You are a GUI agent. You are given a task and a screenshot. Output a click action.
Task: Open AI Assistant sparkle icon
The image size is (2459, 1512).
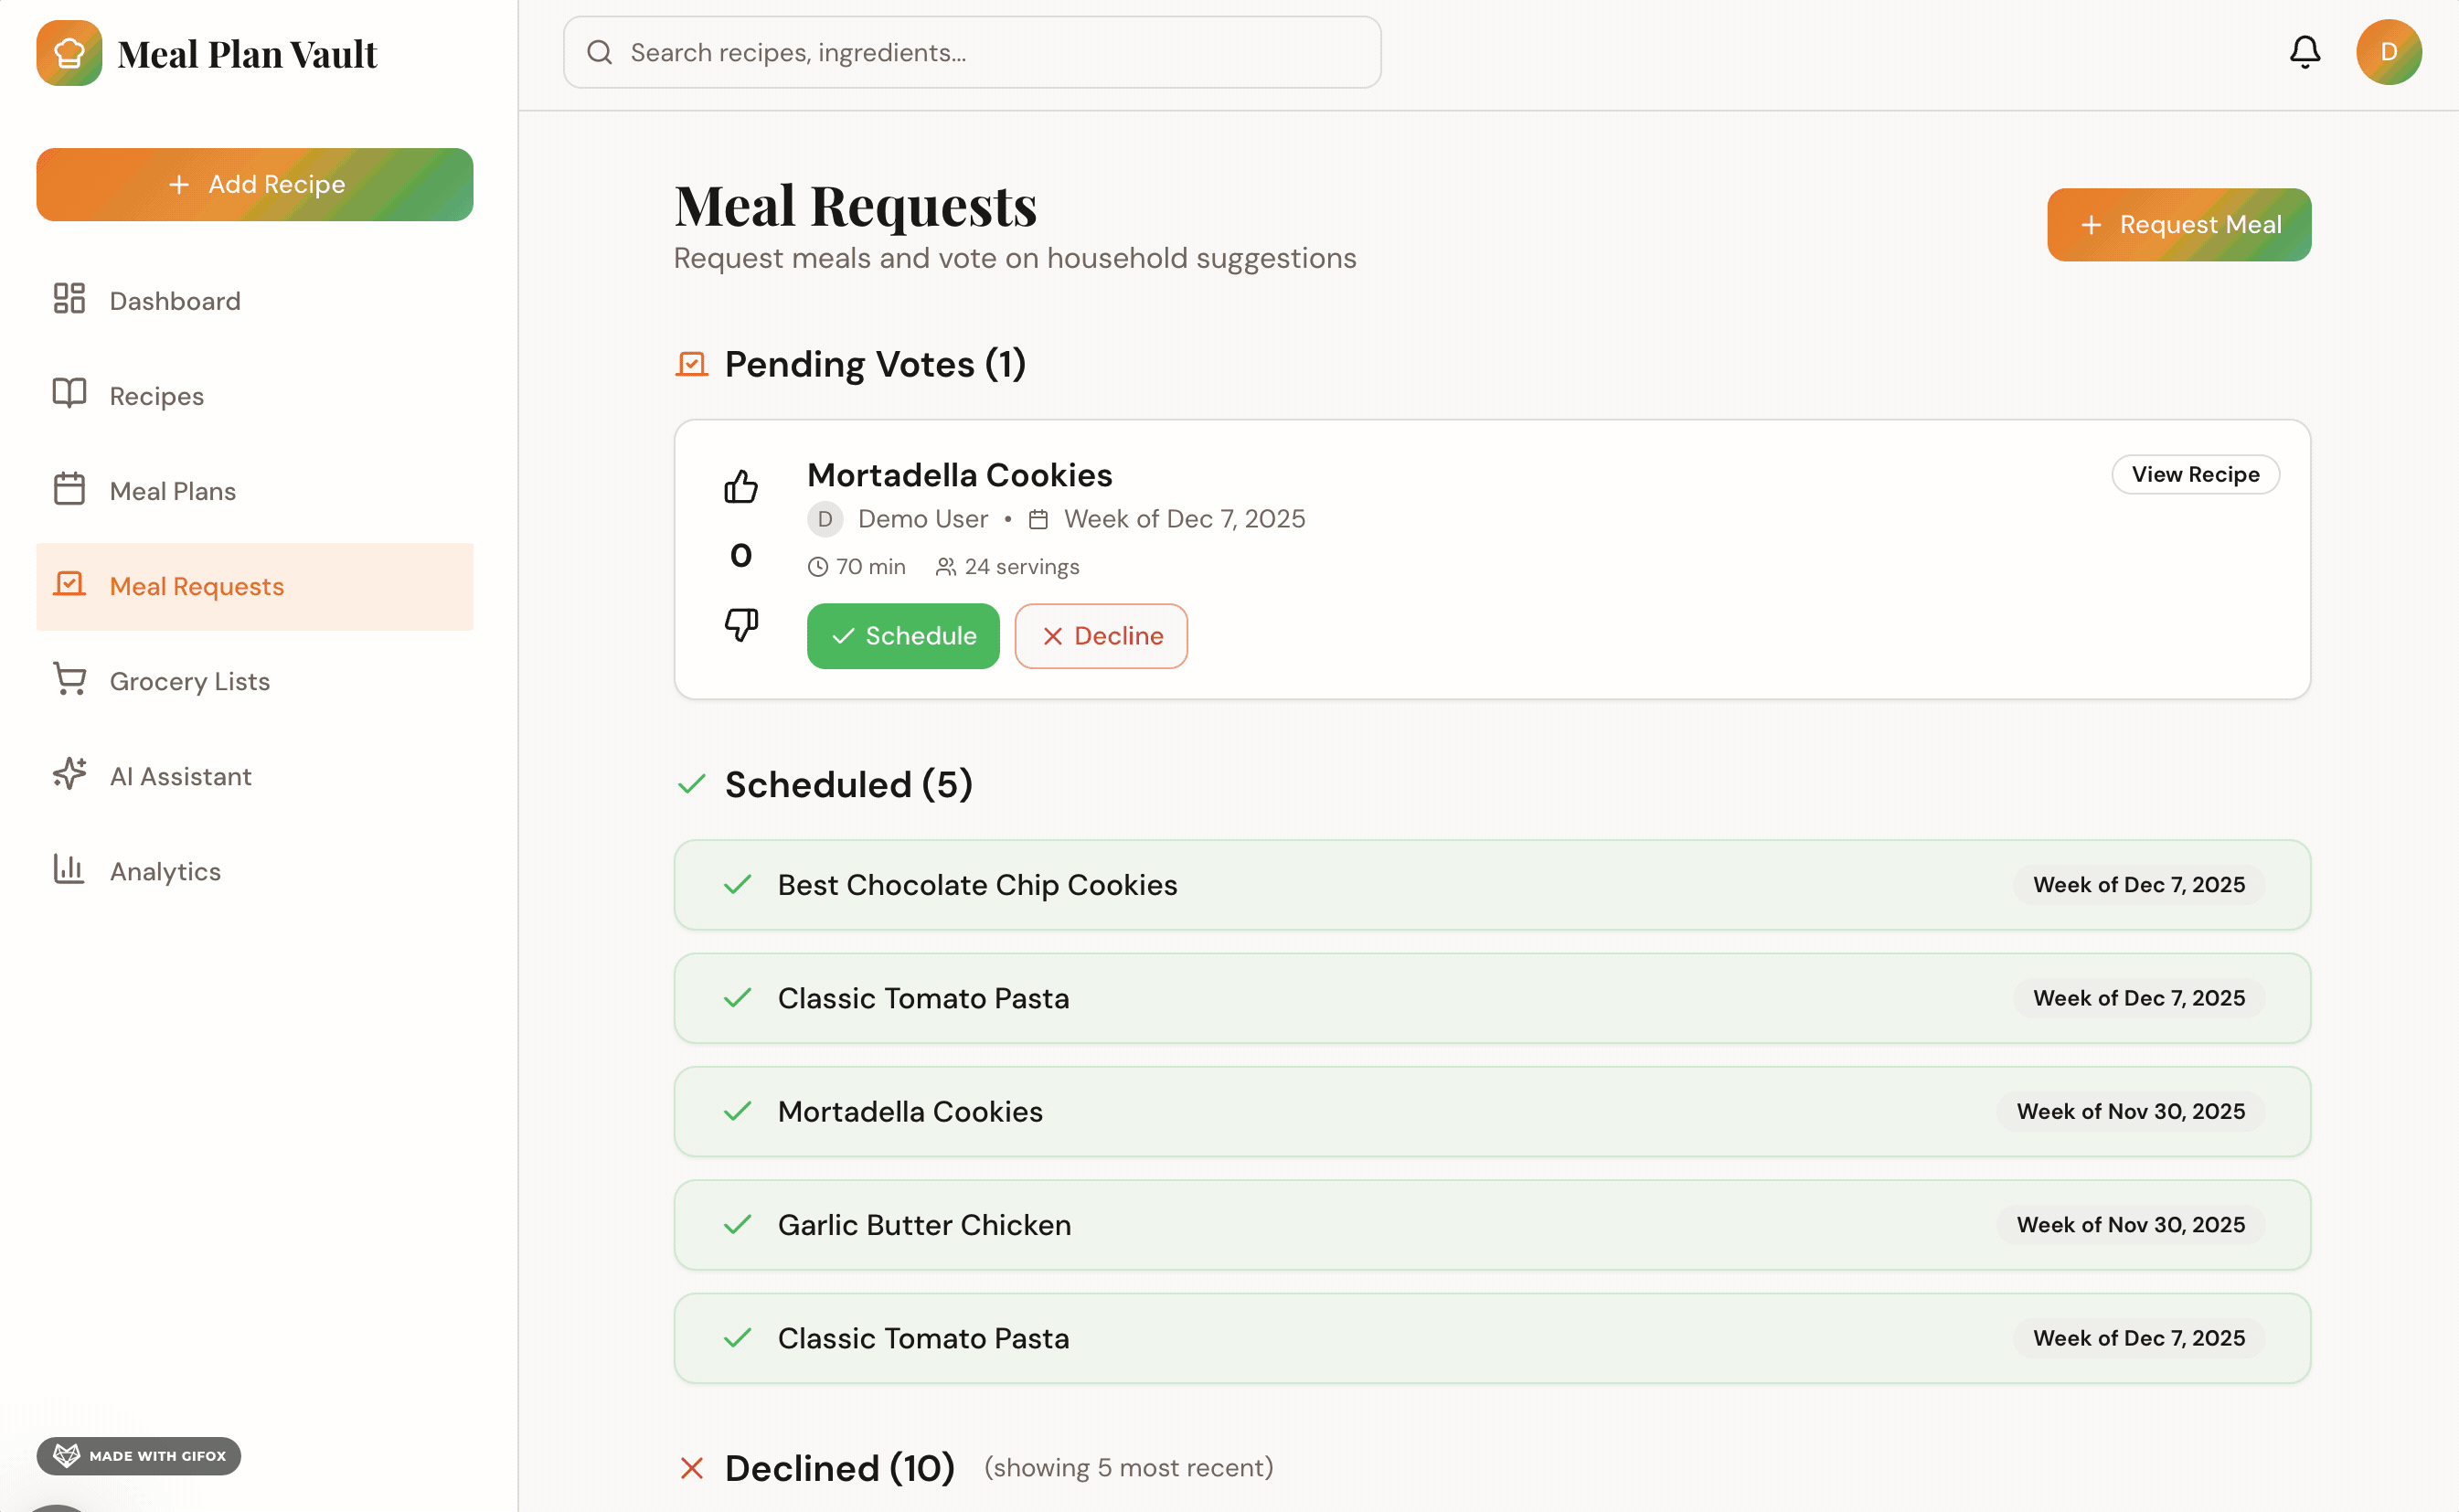69,774
